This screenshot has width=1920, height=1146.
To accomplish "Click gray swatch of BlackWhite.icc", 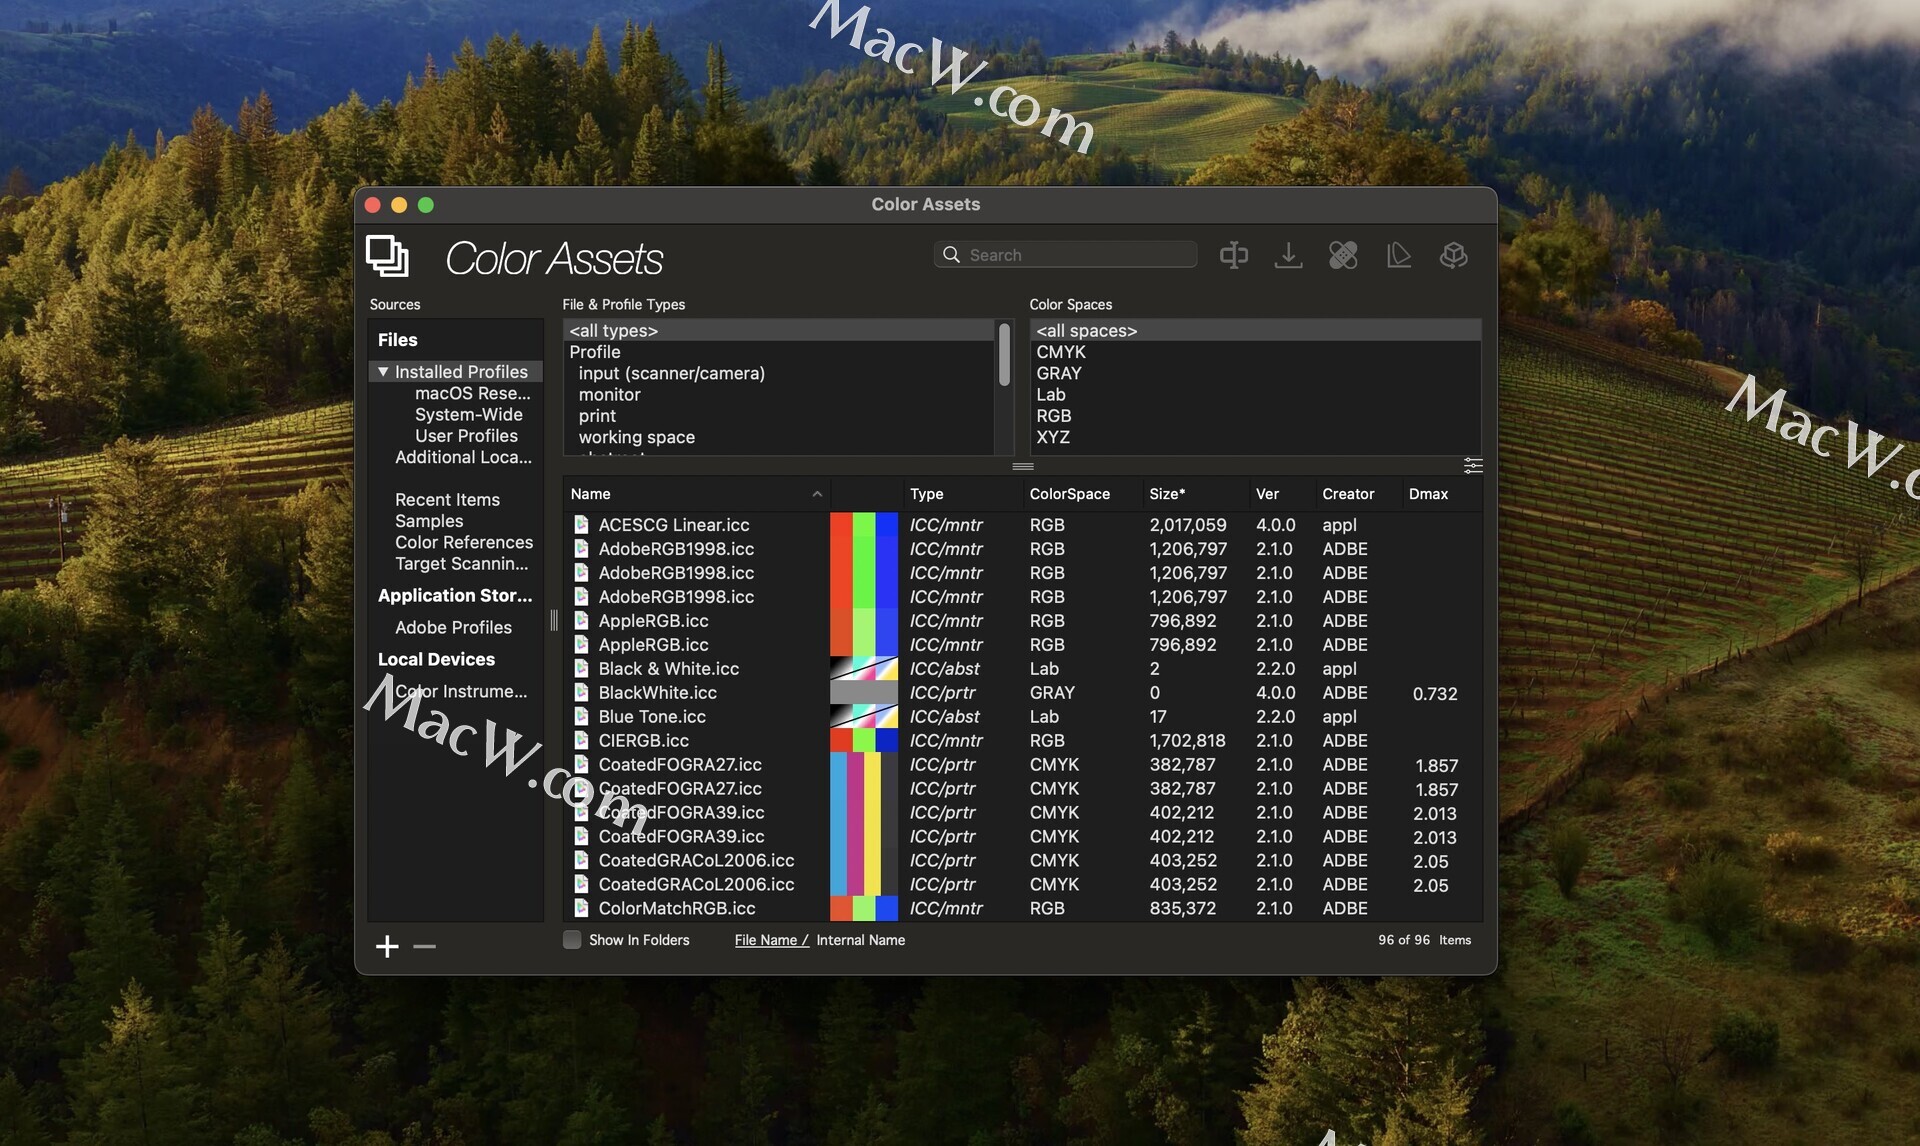I will tap(864, 692).
